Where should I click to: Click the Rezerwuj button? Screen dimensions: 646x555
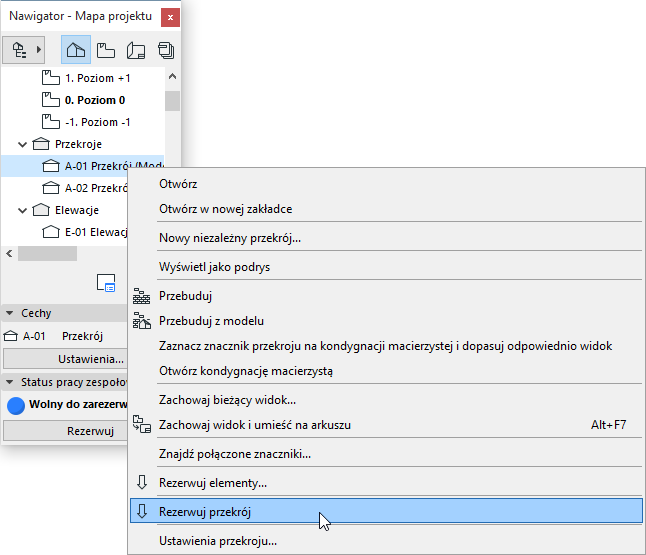(x=65, y=431)
